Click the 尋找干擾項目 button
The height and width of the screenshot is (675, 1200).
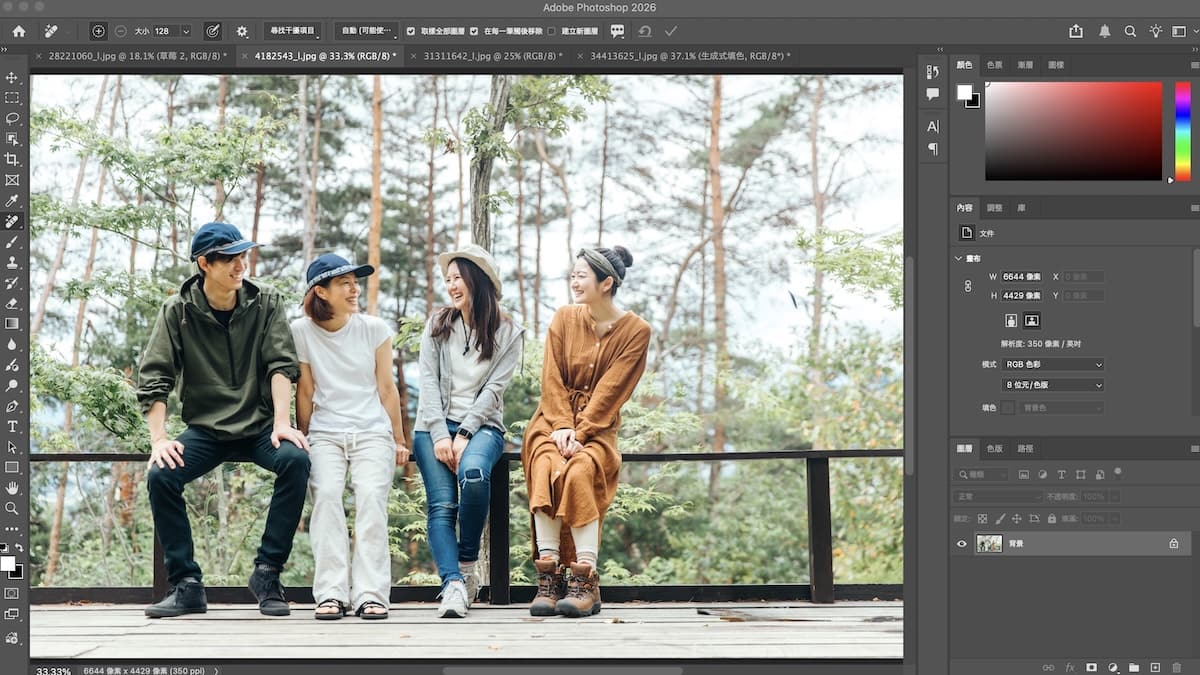(x=292, y=31)
